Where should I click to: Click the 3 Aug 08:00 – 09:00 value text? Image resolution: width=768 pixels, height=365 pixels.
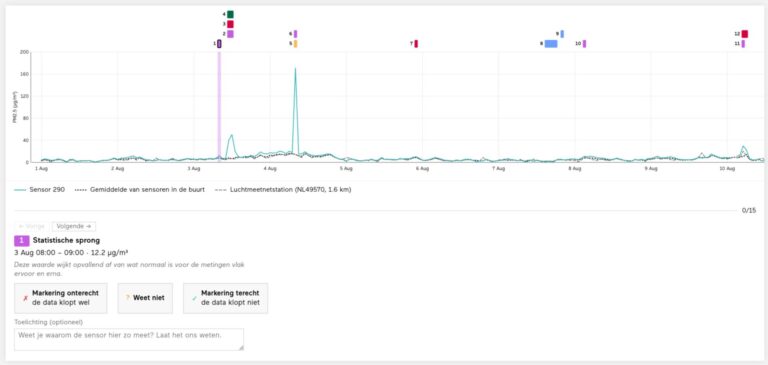(72, 253)
